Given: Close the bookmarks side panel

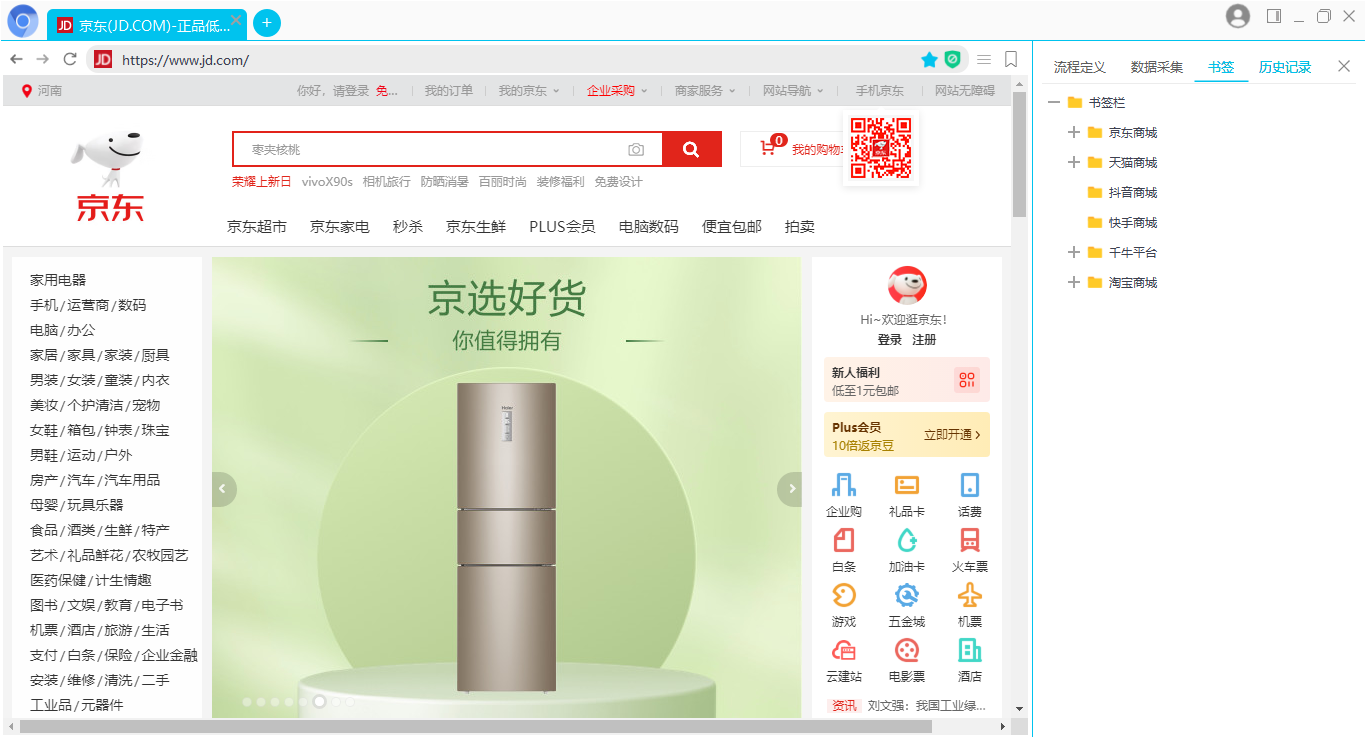Looking at the screenshot, I should 1344,66.
